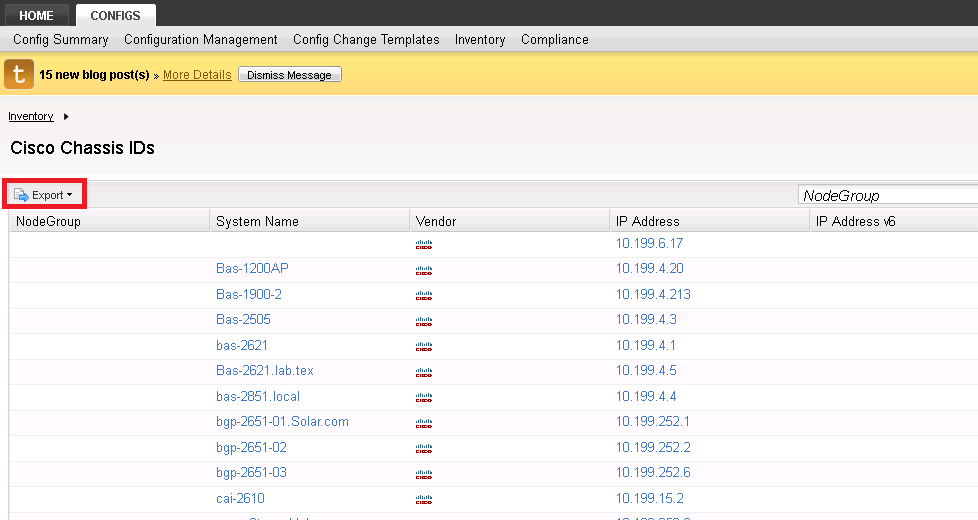This screenshot has height=520, width=978.
Task: Click the Dismiss Message button
Action: pyautogui.click(x=290, y=75)
